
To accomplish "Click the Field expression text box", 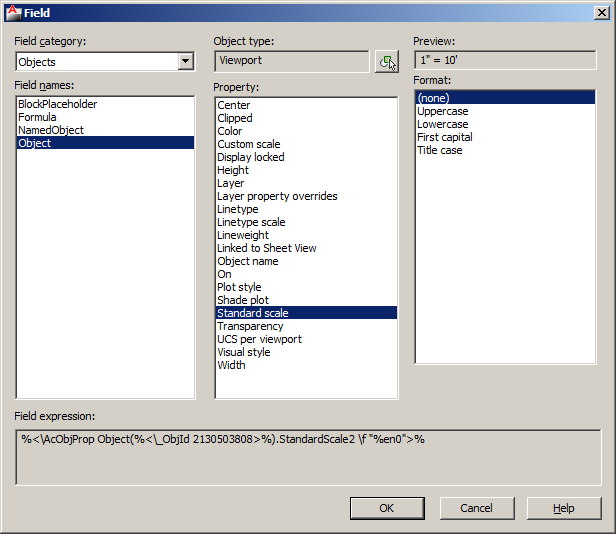I will 308,457.
